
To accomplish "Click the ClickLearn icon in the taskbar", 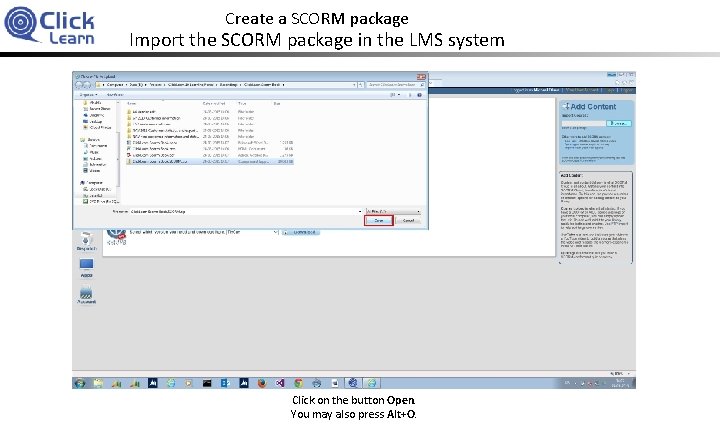I will click(353, 383).
